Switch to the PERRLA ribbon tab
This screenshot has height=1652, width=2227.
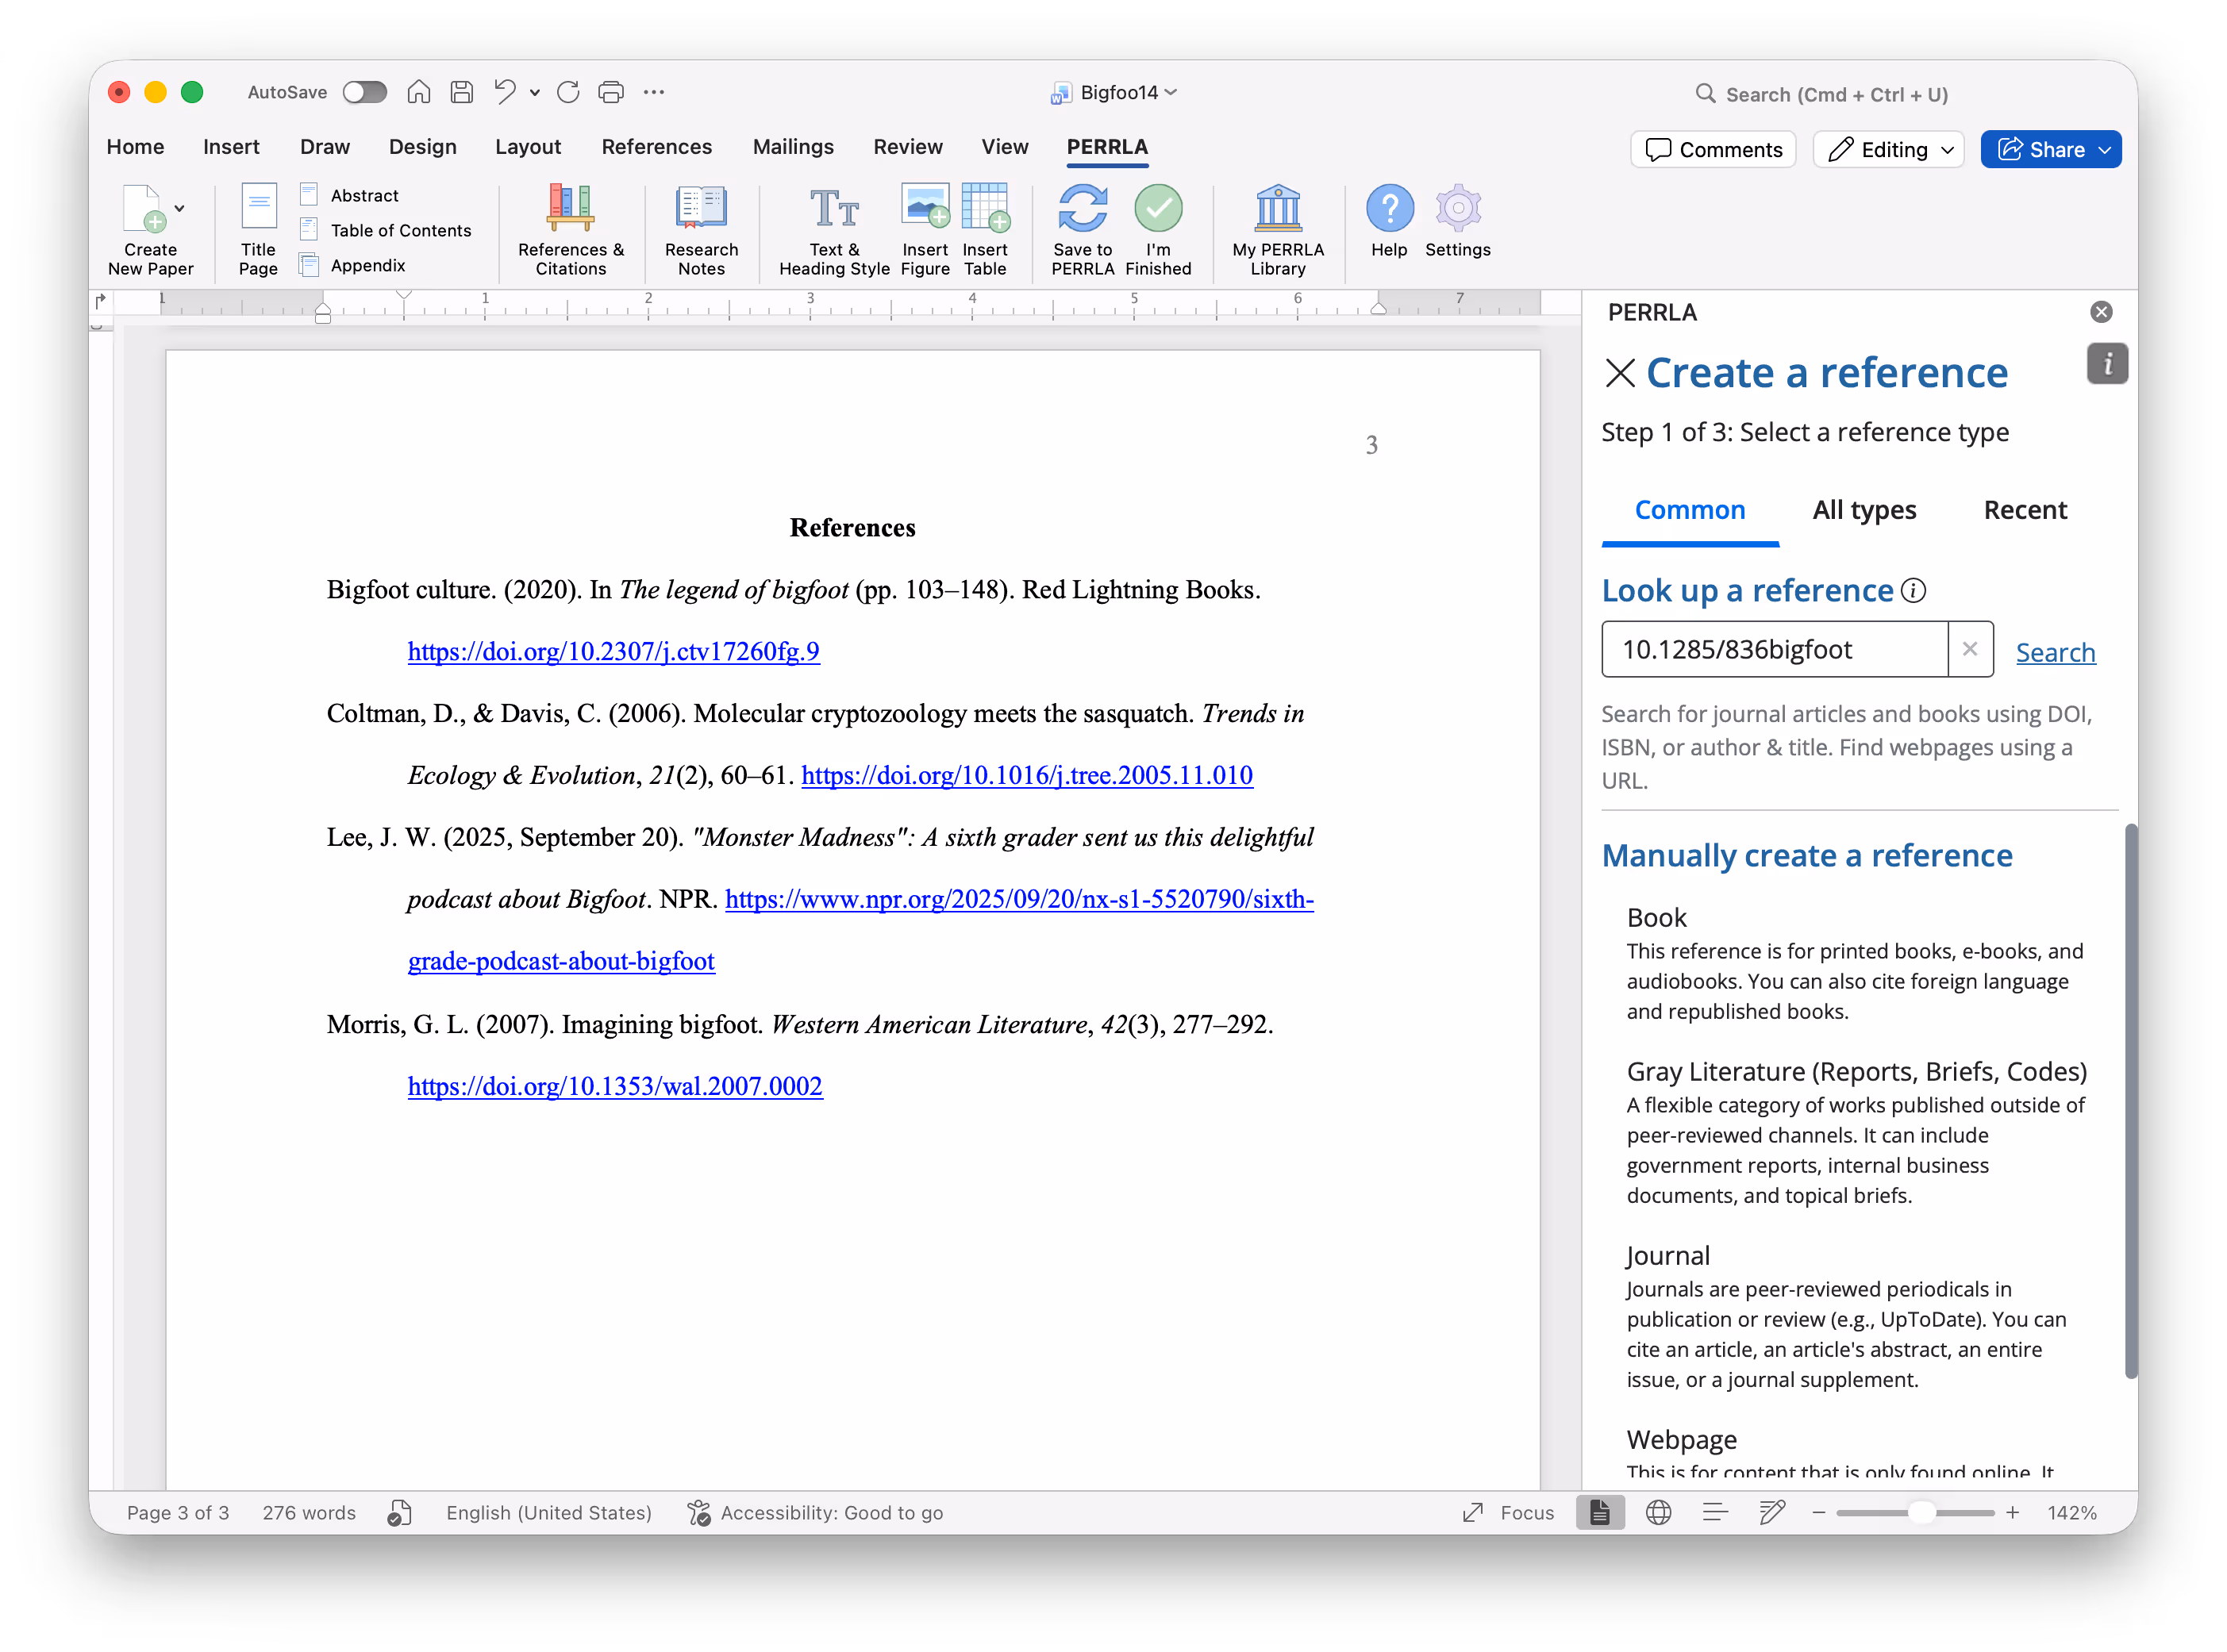coord(1107,146)
